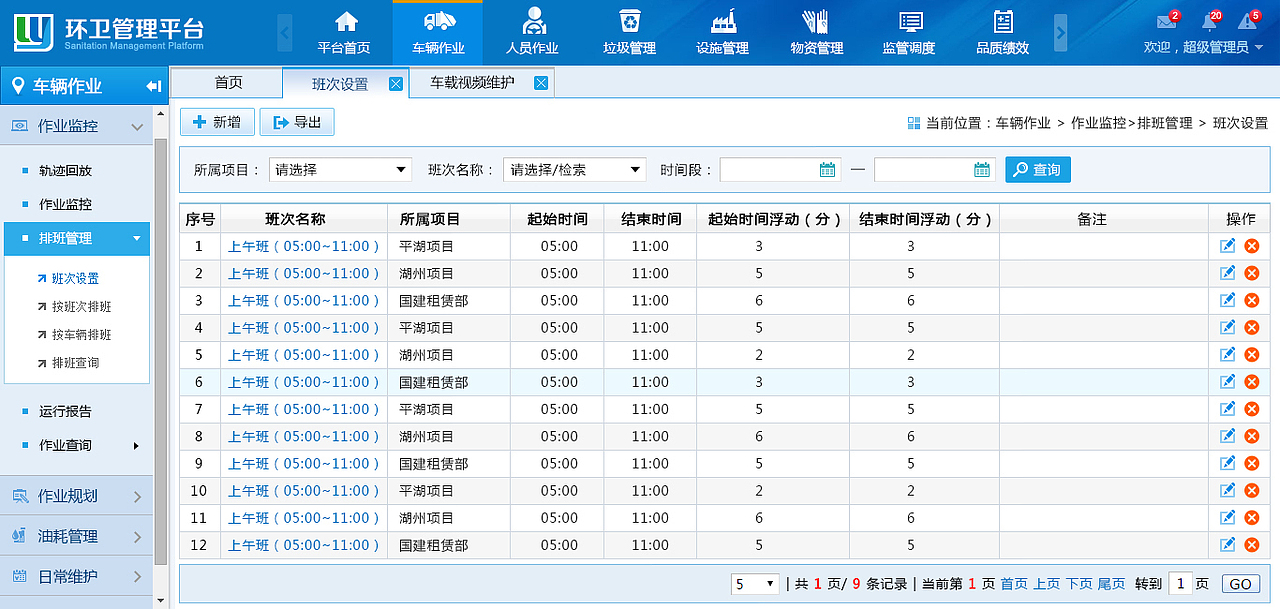Screen dimensions: 1280x609
Task: Open 设施管理 facilities module
Action: tap(722, 33)
